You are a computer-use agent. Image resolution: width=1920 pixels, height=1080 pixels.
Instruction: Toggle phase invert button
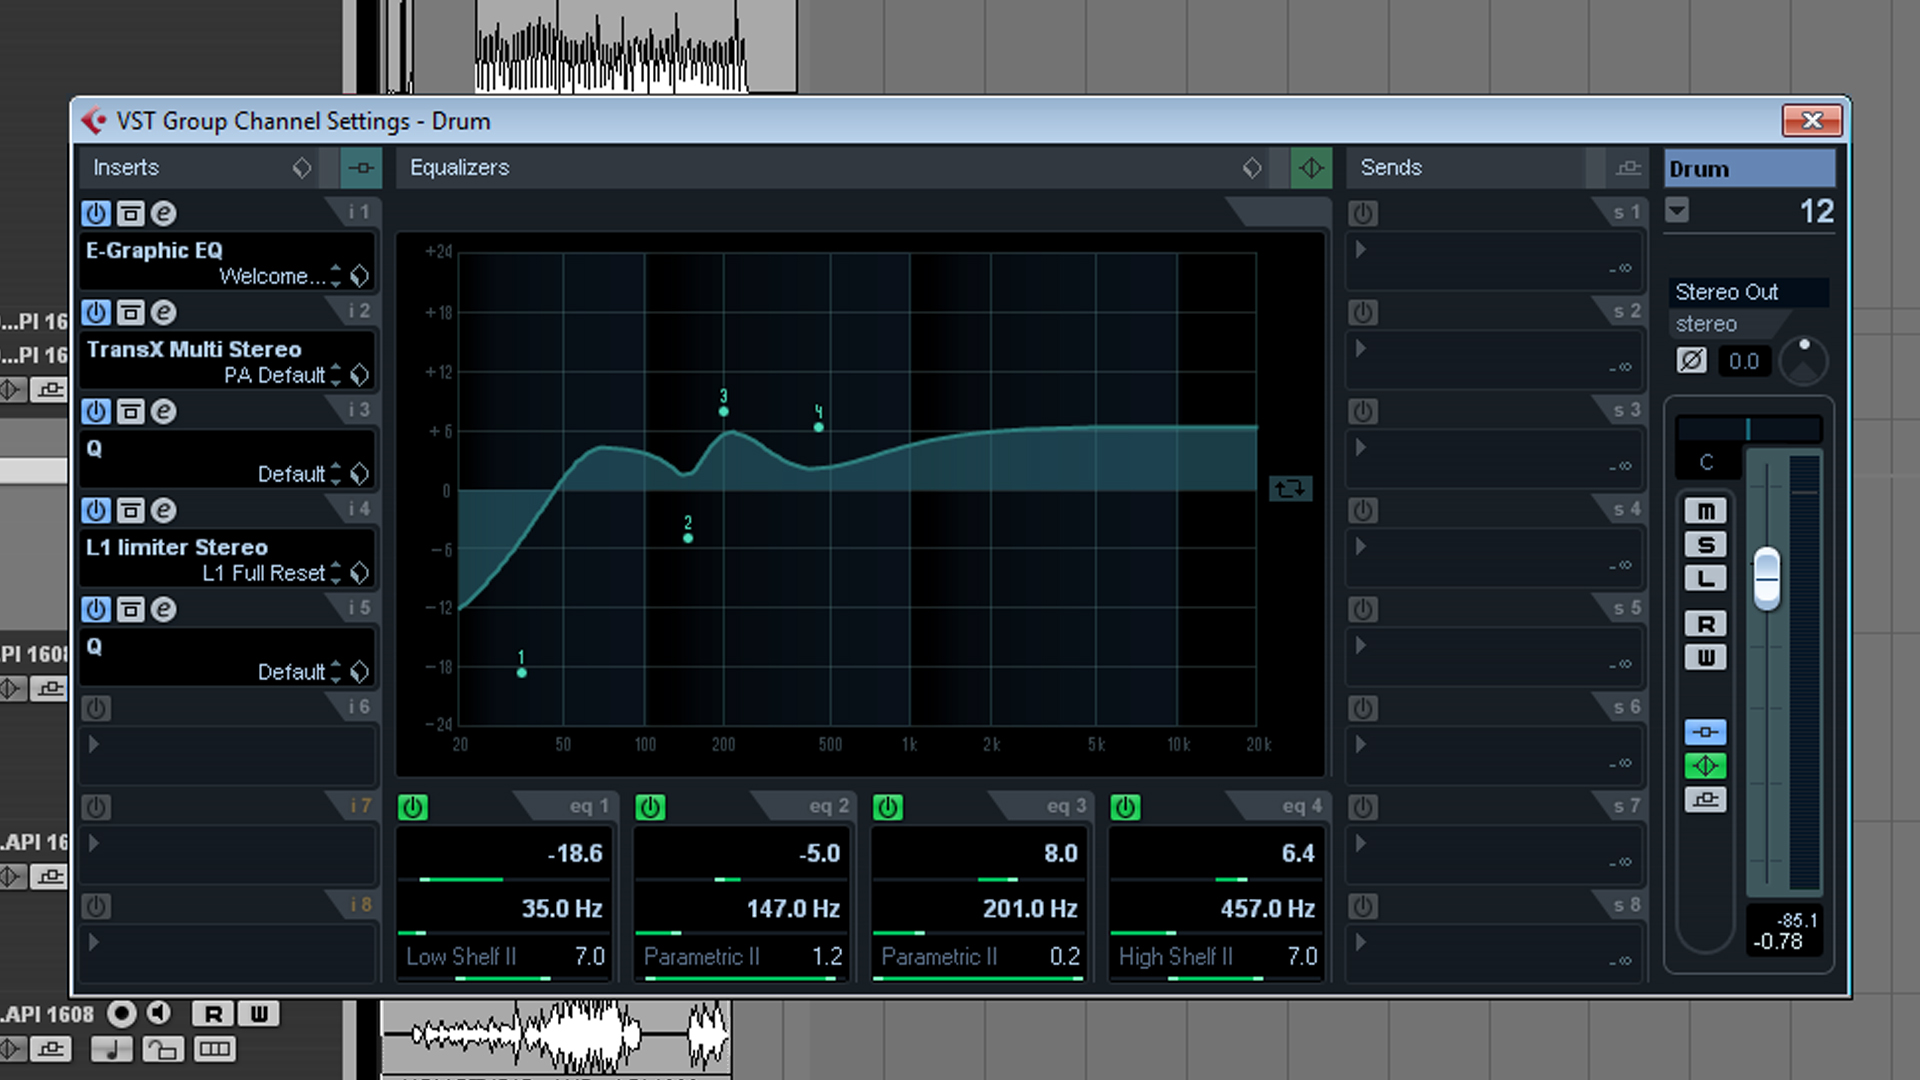point(1691,361)
